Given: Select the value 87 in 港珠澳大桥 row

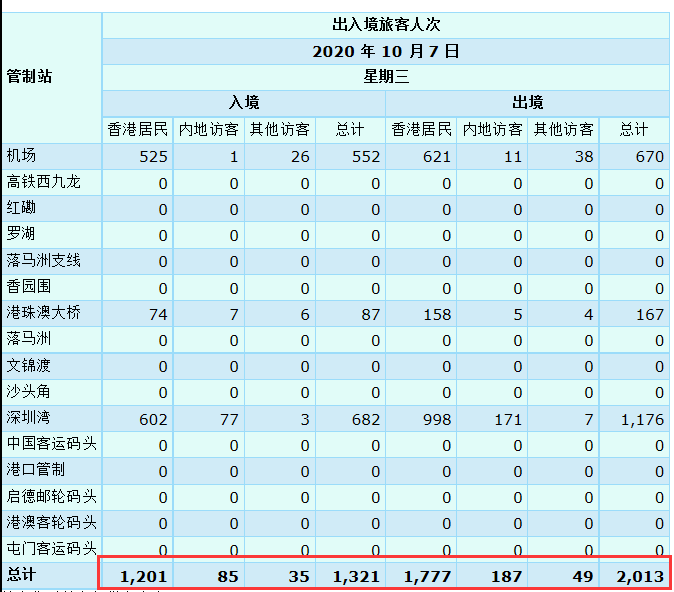Looking at the screenshot, I should click(371, 315).
